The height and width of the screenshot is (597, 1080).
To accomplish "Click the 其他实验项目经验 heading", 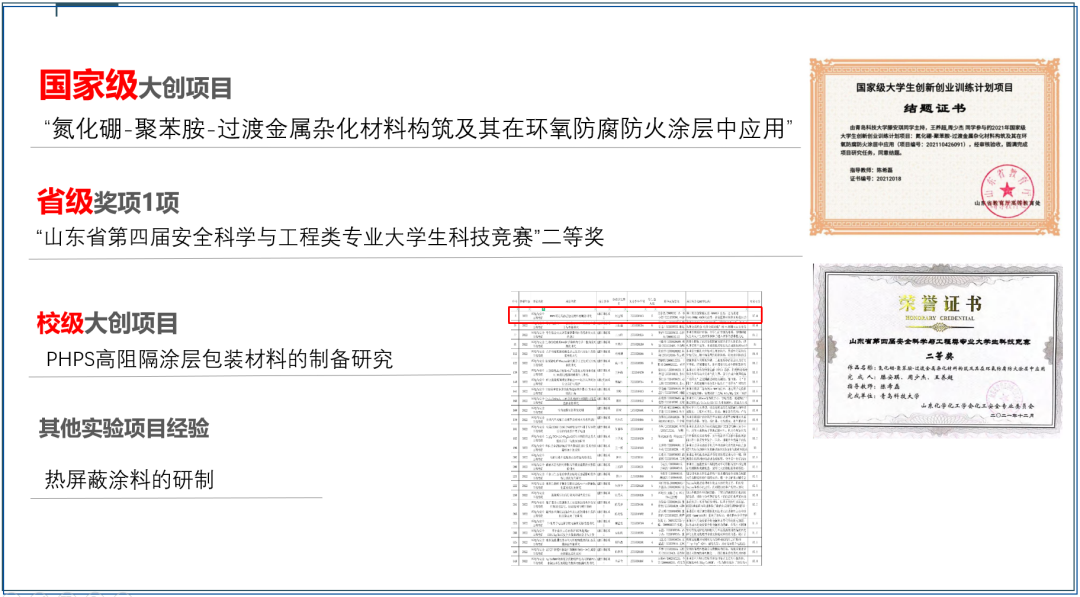I will (124, 429).
